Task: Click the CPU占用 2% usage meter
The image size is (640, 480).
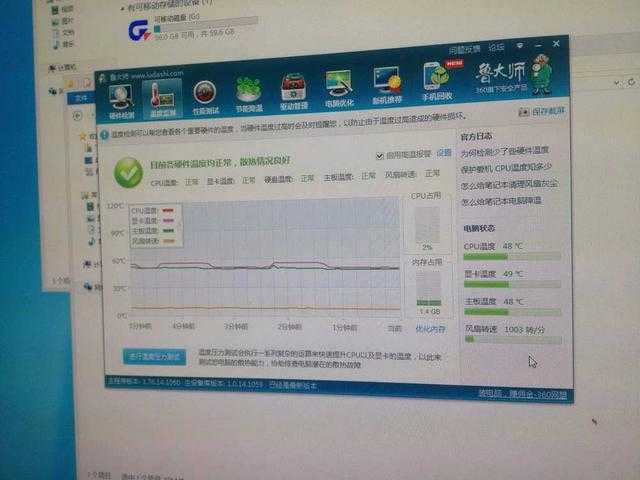Action: [x=427, y=225]
